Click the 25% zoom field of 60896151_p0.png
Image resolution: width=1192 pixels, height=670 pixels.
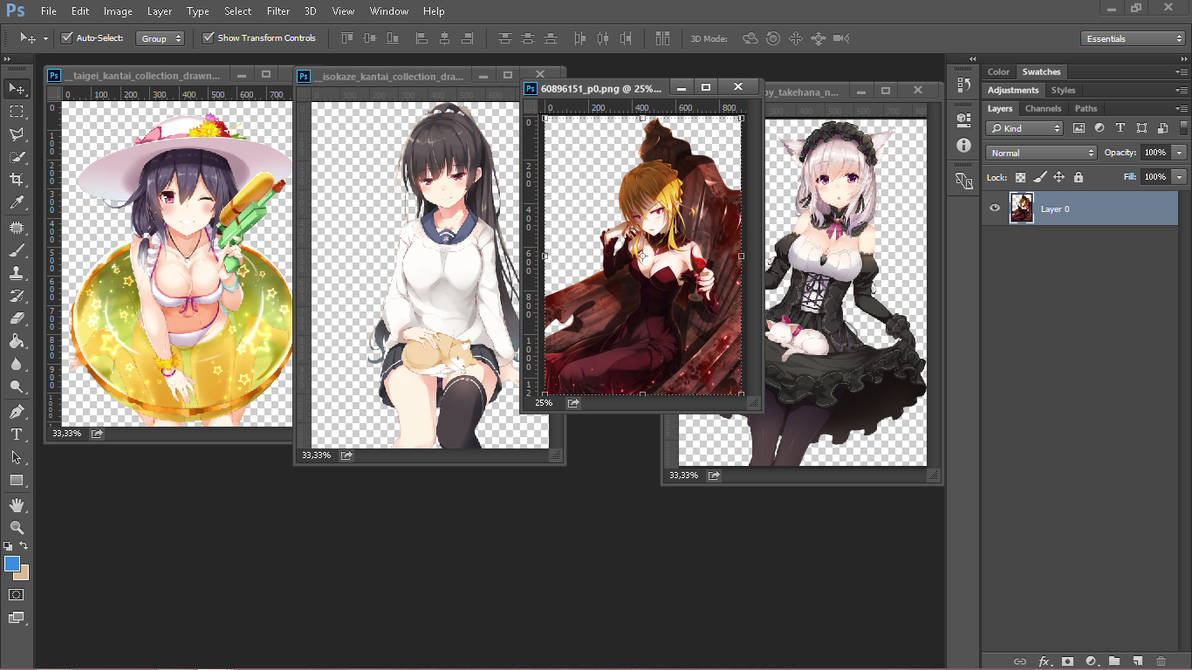[544, 403]
